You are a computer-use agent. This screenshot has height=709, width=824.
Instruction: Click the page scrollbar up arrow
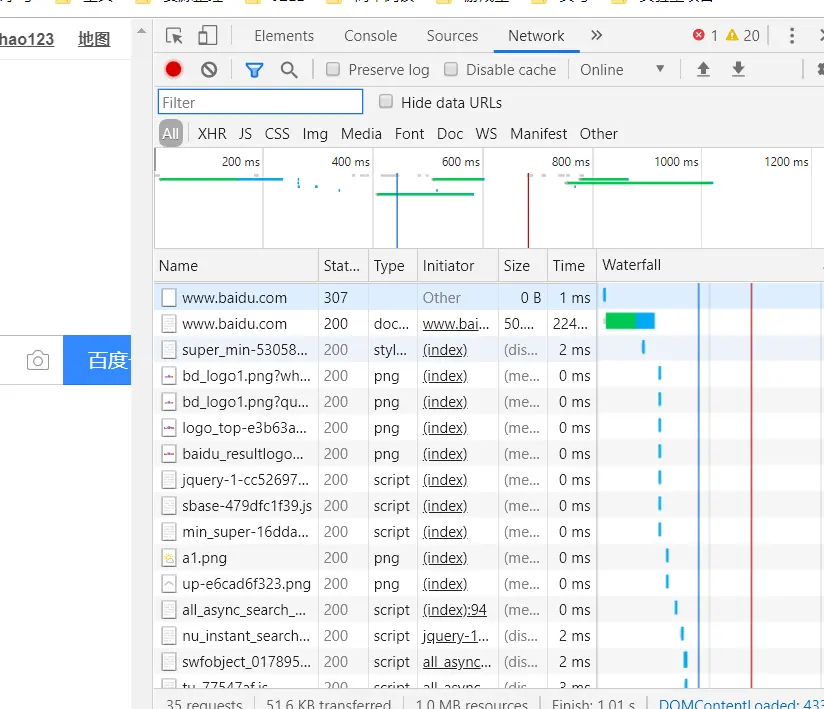(141, 31)
